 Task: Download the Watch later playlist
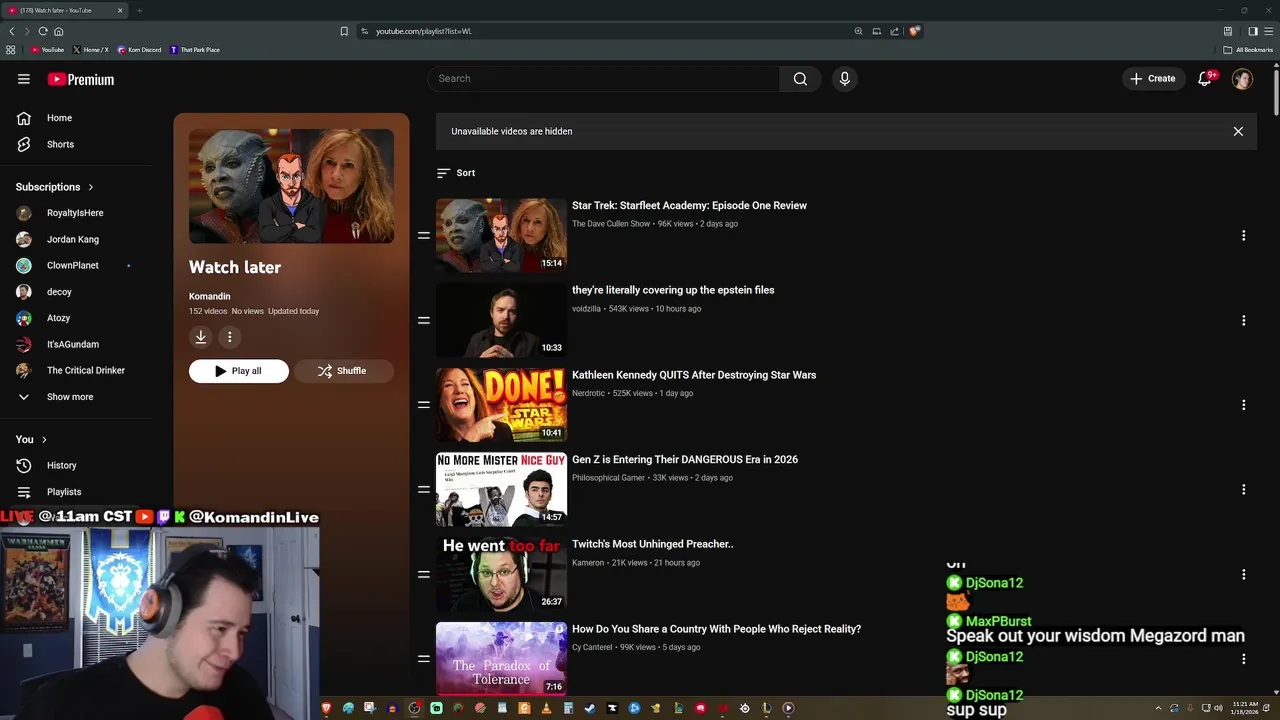pos(201,338)
